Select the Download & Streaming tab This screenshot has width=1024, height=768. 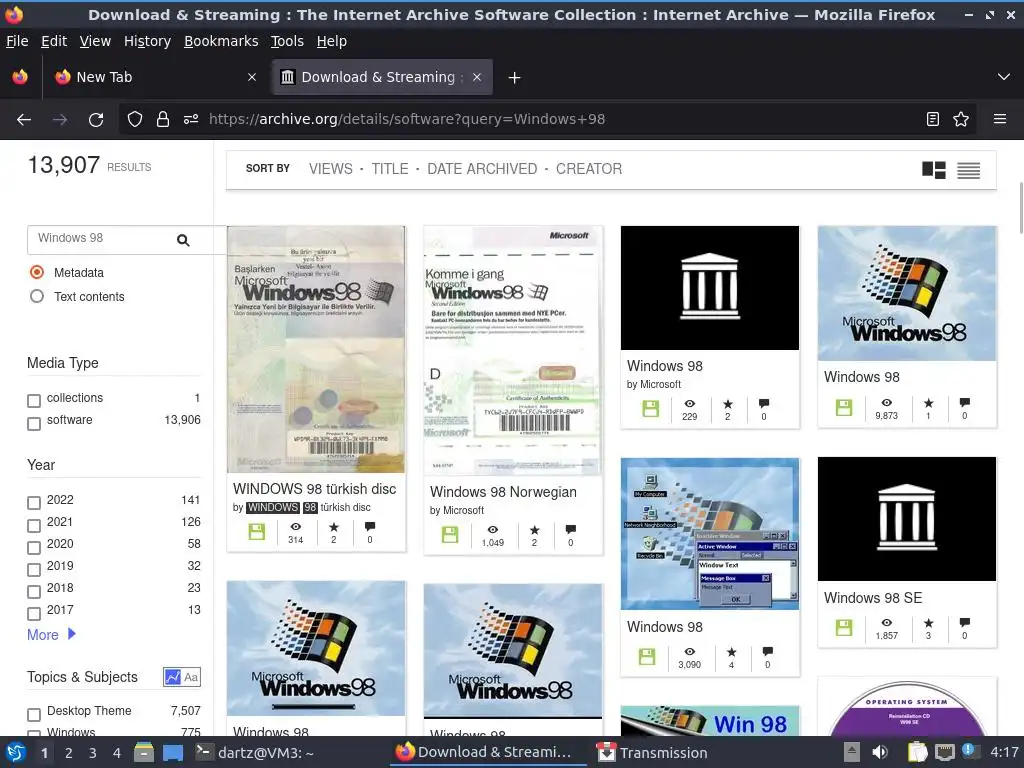coord(382,77)
